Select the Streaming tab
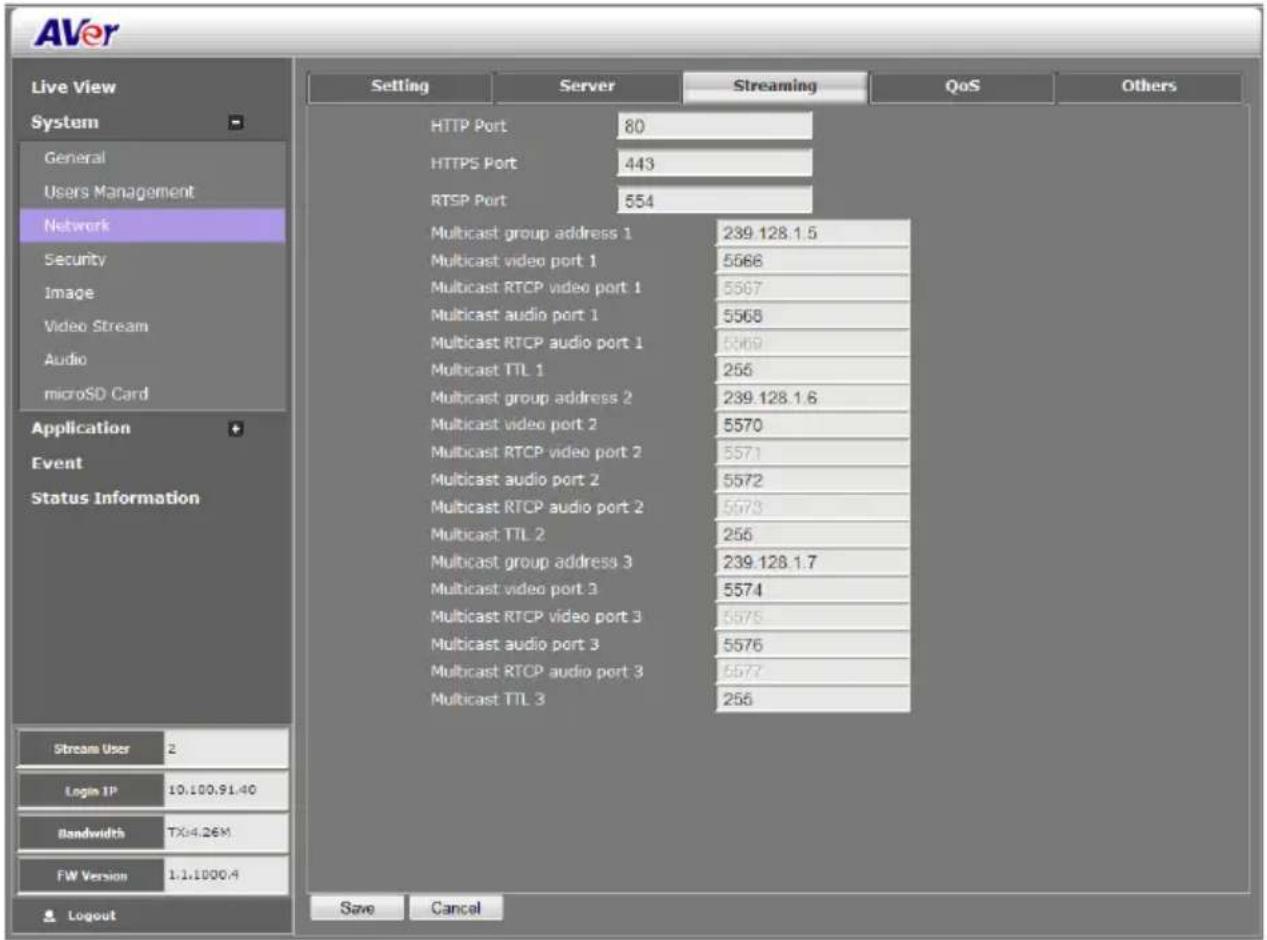The image size is (1267, 940). (x=775, y=87)
